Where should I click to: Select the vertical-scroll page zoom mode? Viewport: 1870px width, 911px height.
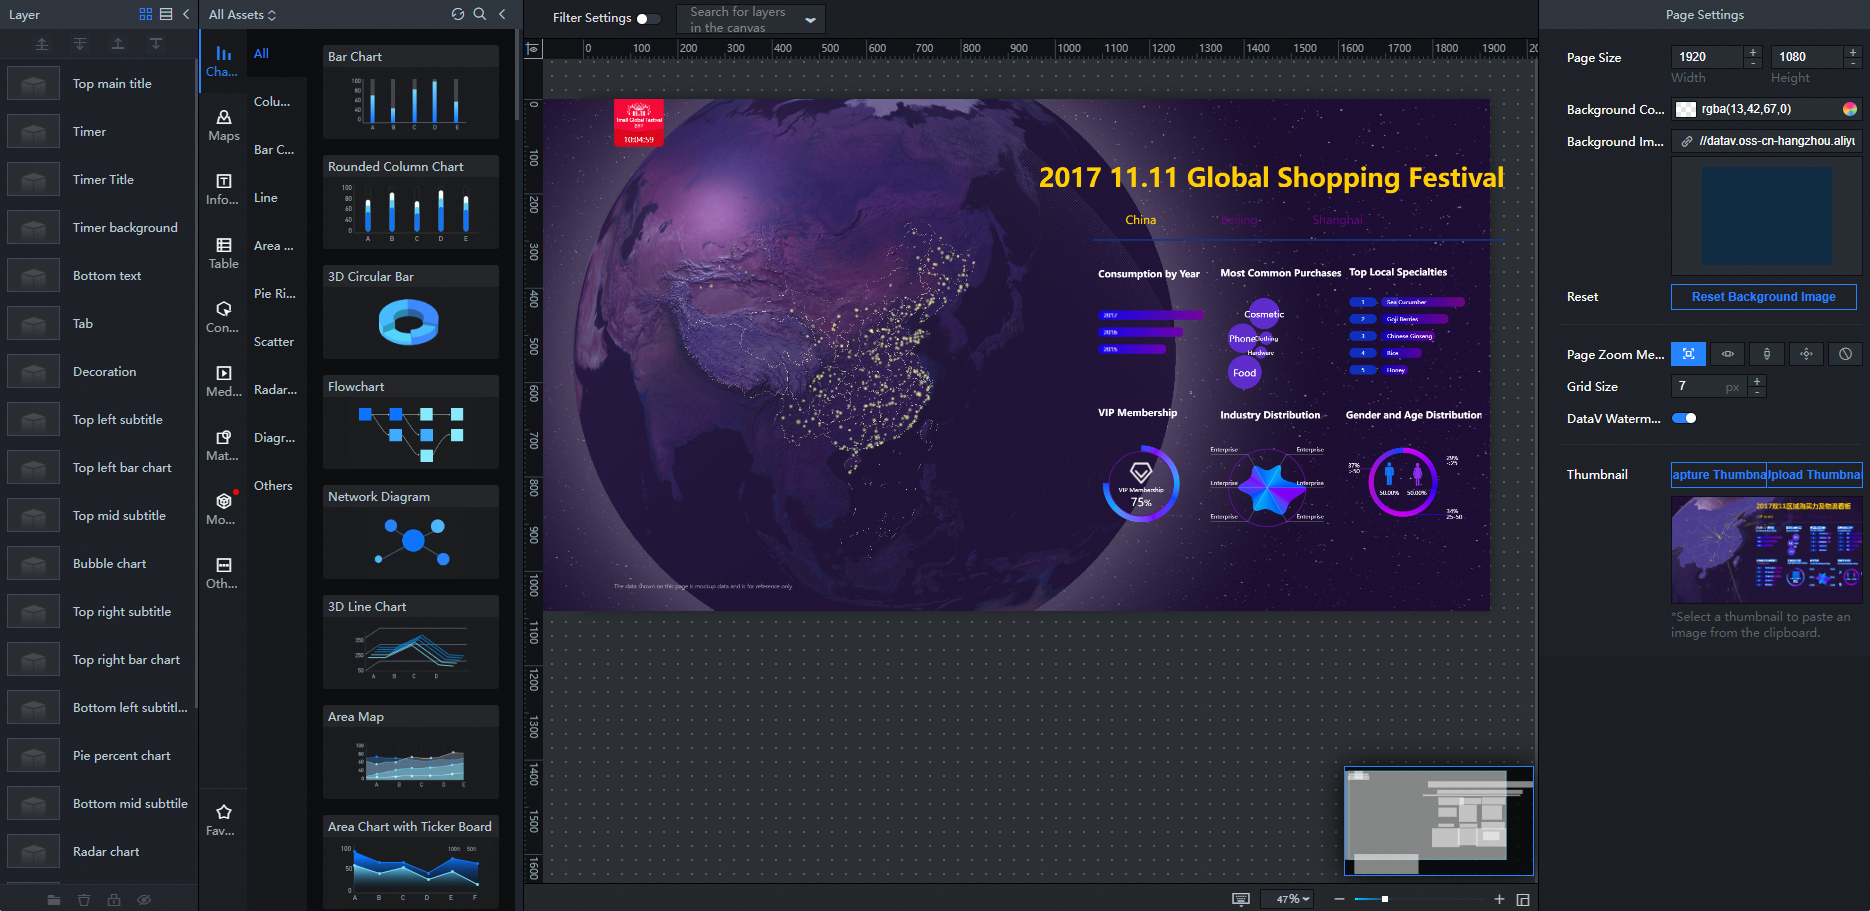coord(1767,354)
